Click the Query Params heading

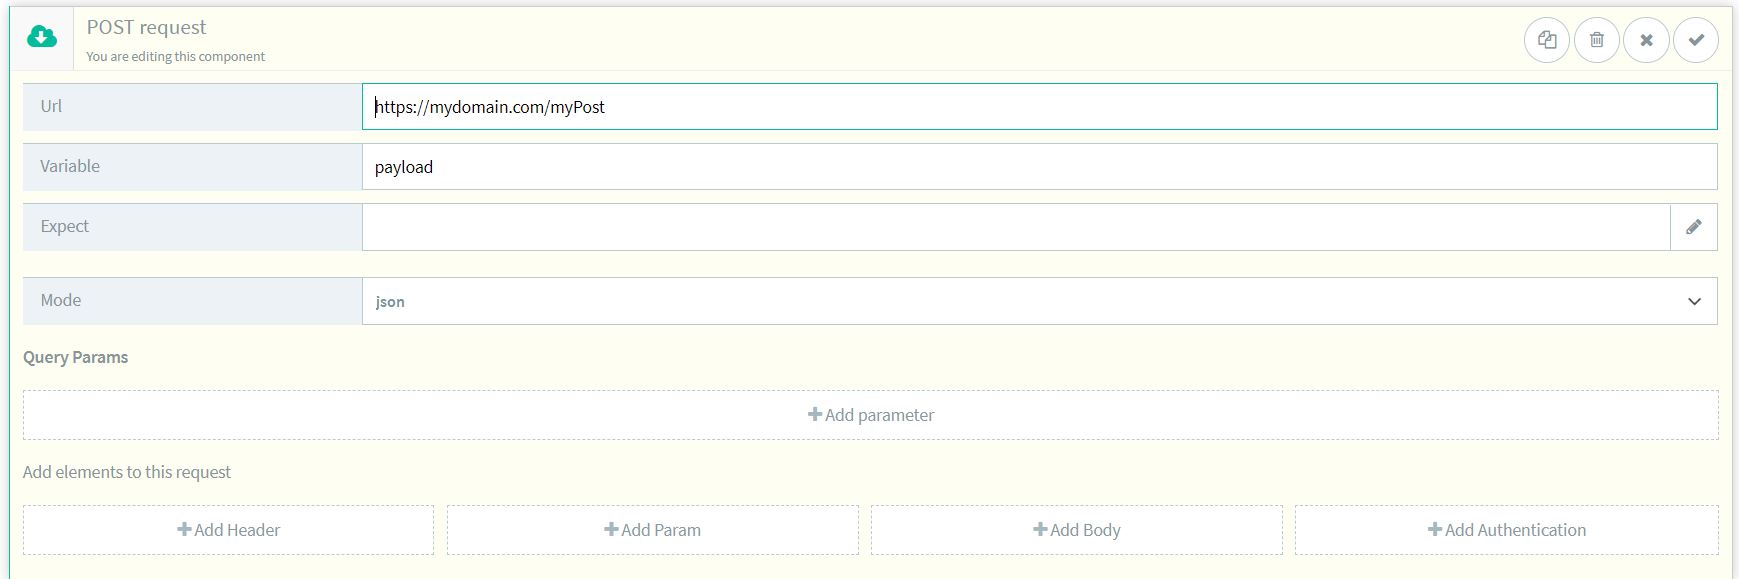76,357
